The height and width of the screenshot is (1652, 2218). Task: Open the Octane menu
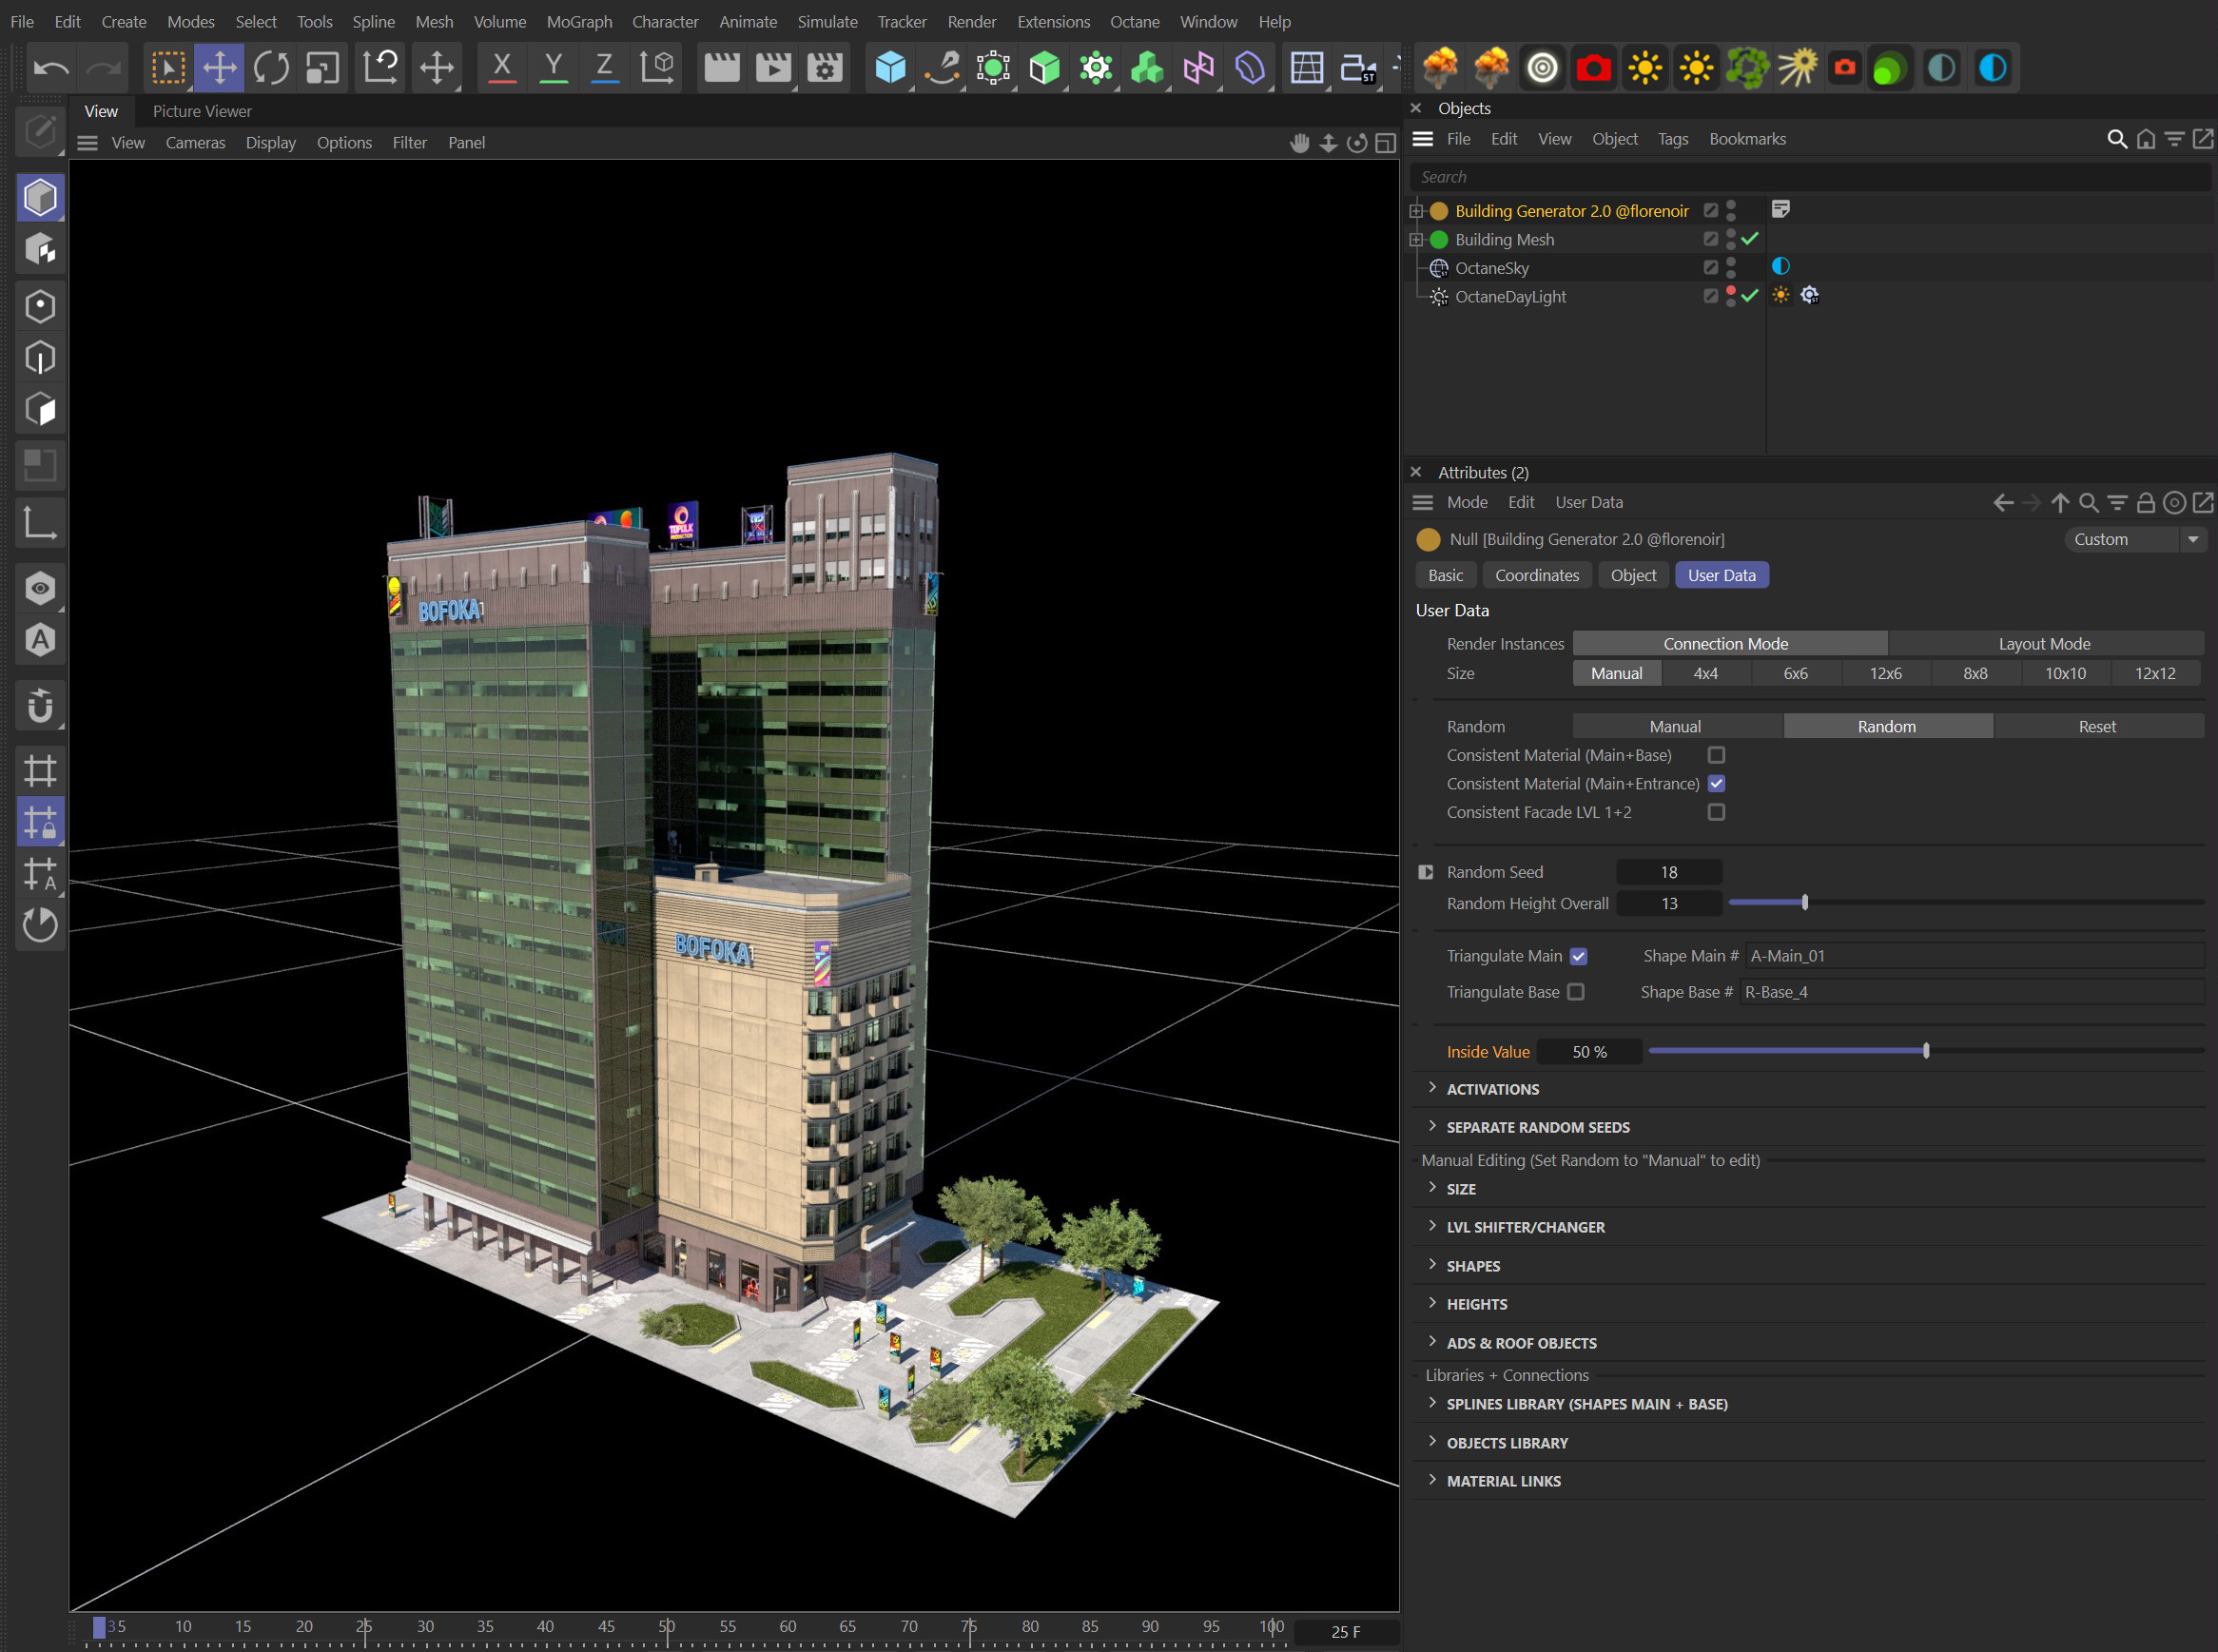(1134, 21)
